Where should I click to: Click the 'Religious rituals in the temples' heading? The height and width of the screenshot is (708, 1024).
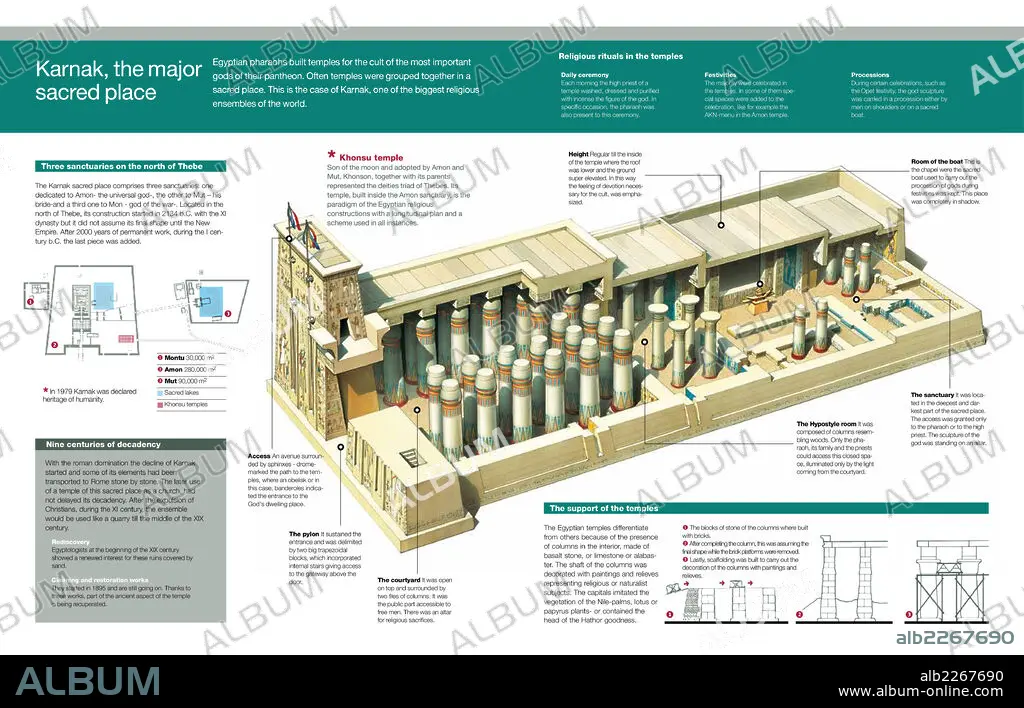[x=620, y=56]
